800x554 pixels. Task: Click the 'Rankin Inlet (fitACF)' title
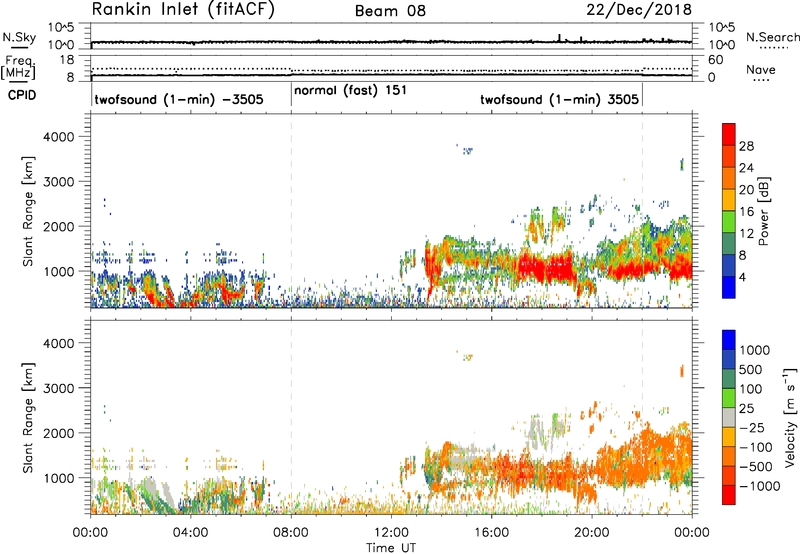[x=183, y=10]
